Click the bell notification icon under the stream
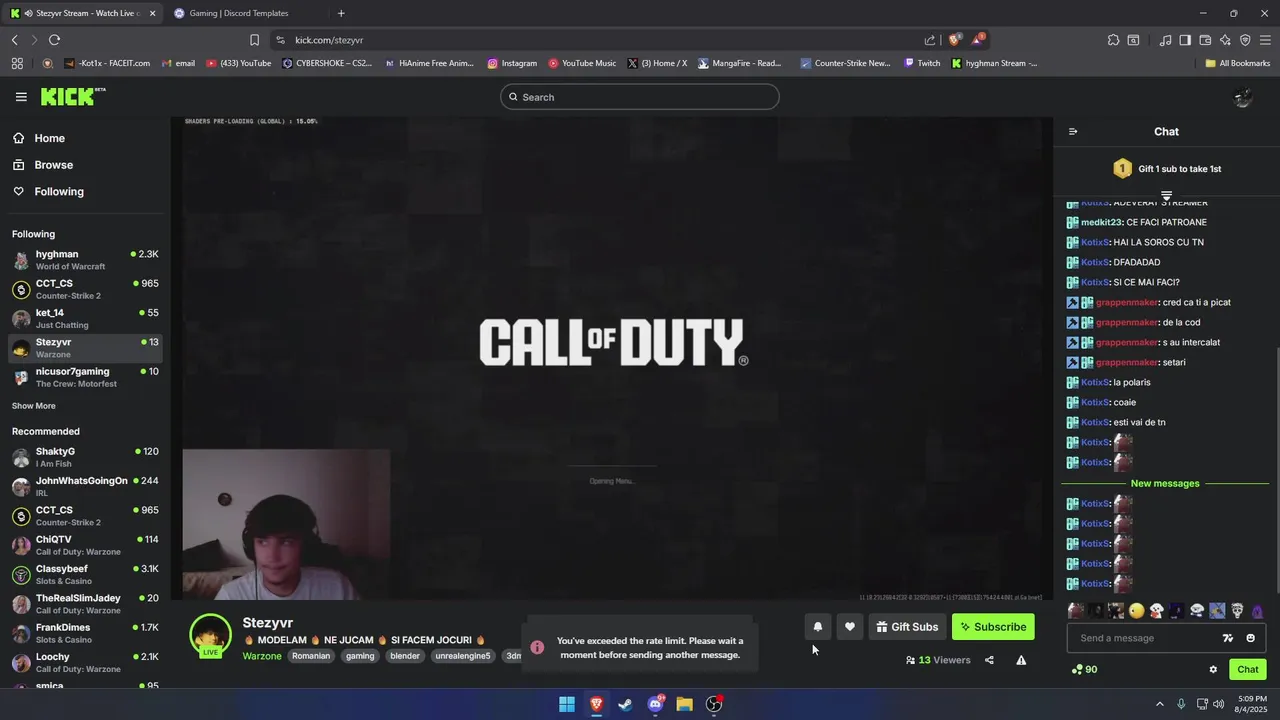The height and width of the screenshot is (720, 1280). pos(817,627)
